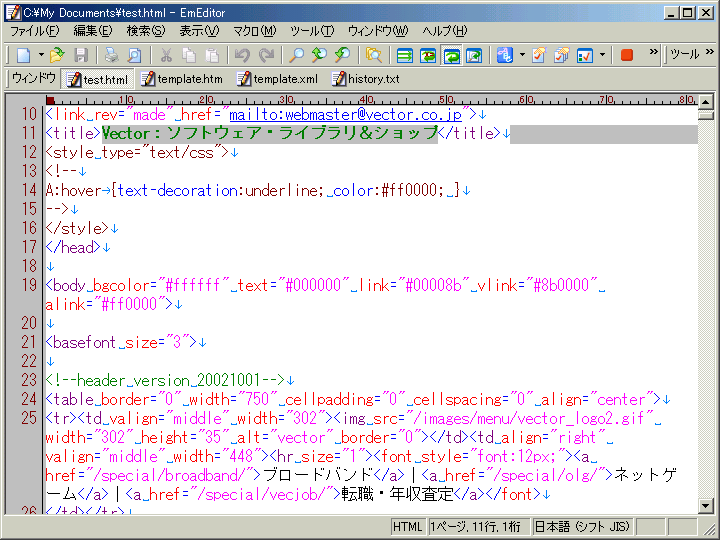Click the vertical scrollbar thumb
This screenshot has width=720, height=540.
pyautogui.click(x=705, y=115)
